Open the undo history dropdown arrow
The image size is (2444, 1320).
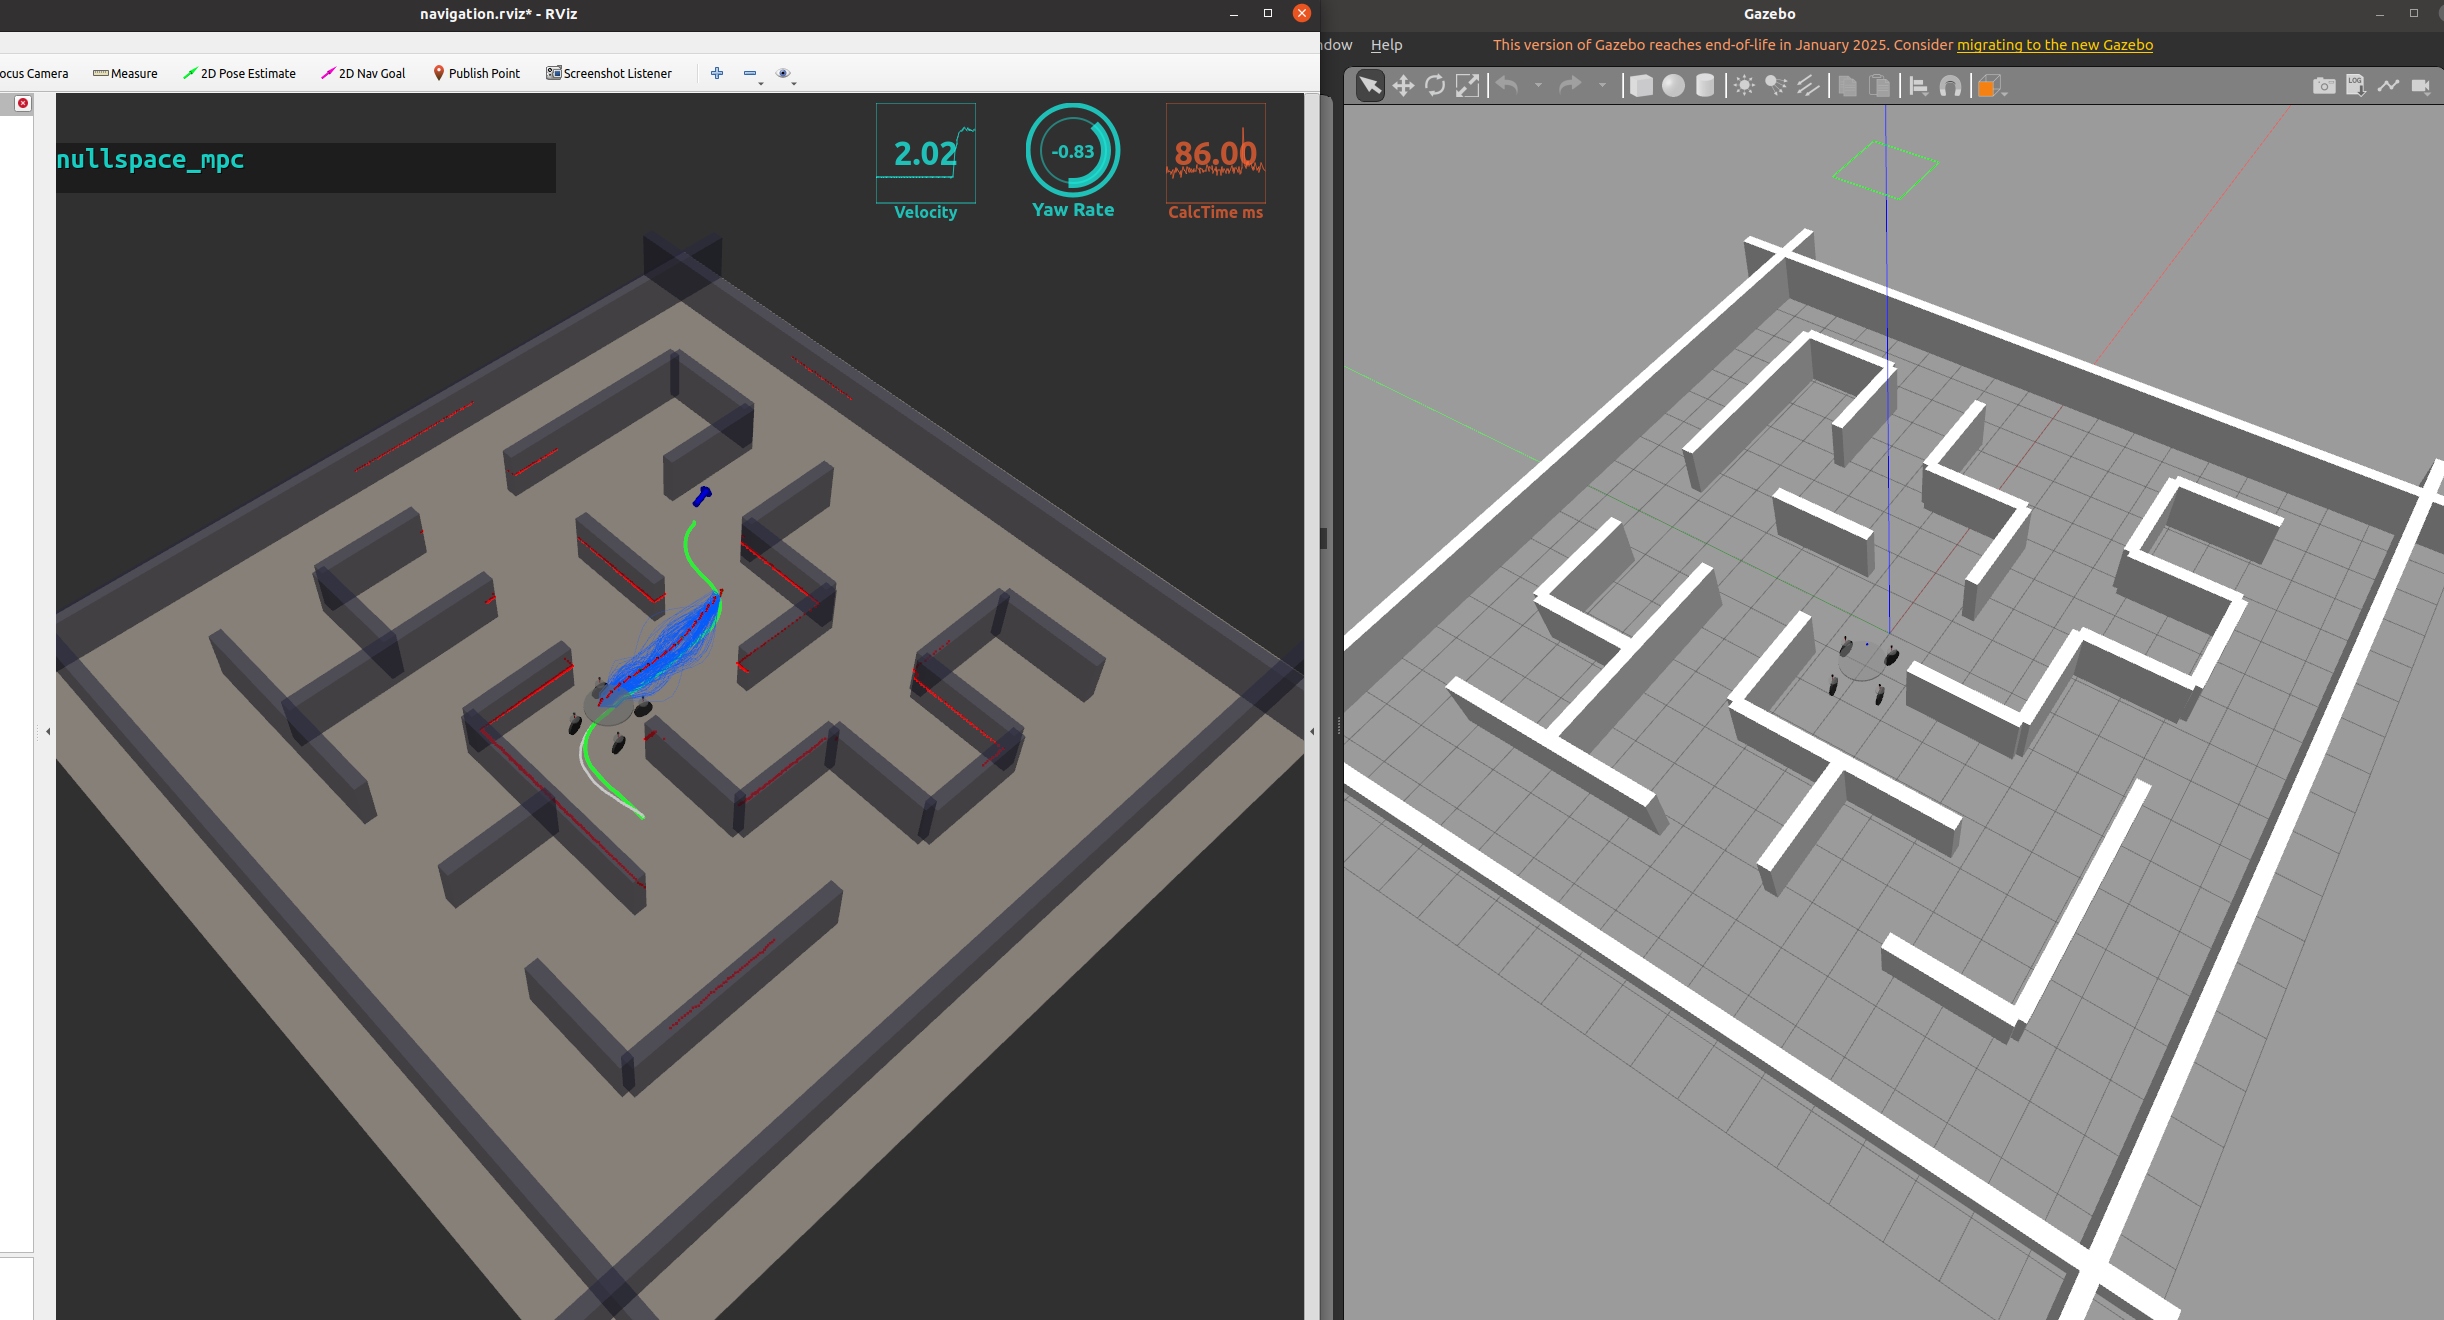point(1538,86)
